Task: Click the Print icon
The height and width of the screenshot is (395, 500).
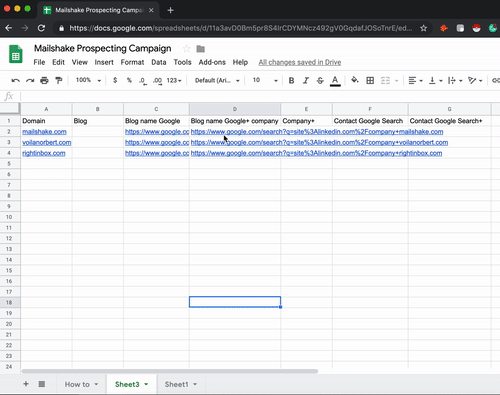Action: point(44,80)
